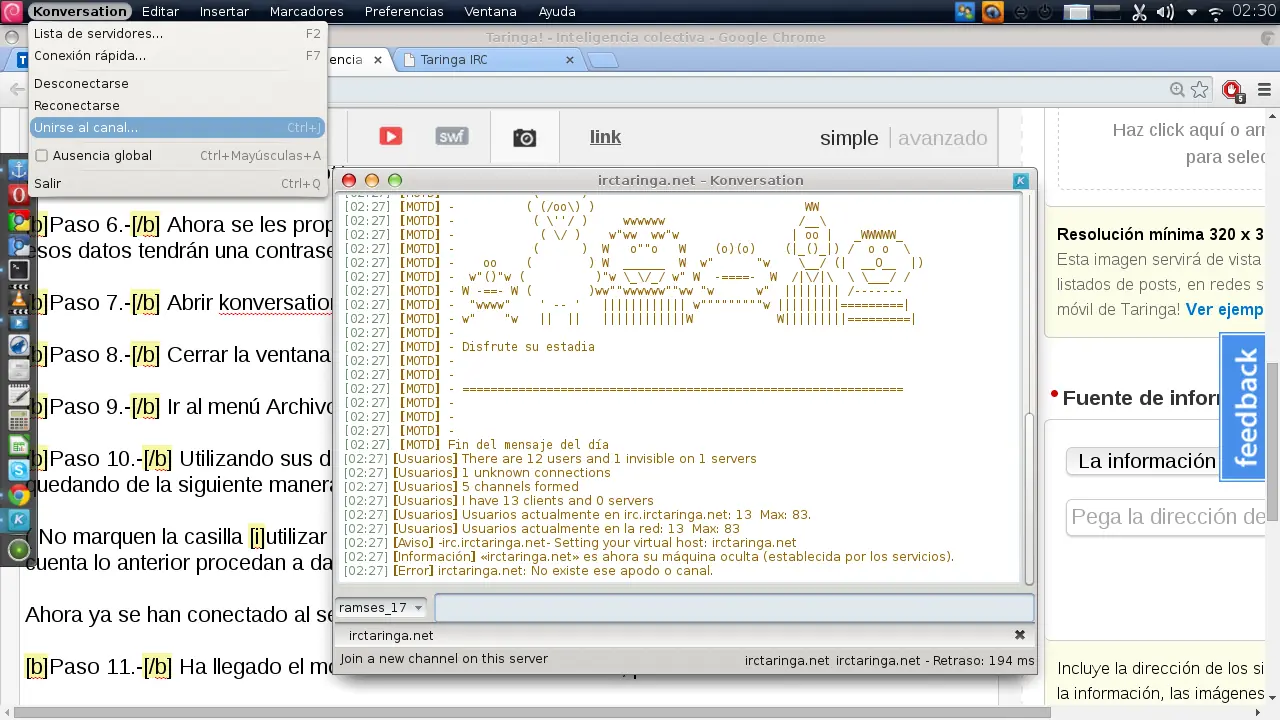Screen dimensions: 1280x720
Task: Insert a YouTube video using the red play icon
Action: [390, 137]
